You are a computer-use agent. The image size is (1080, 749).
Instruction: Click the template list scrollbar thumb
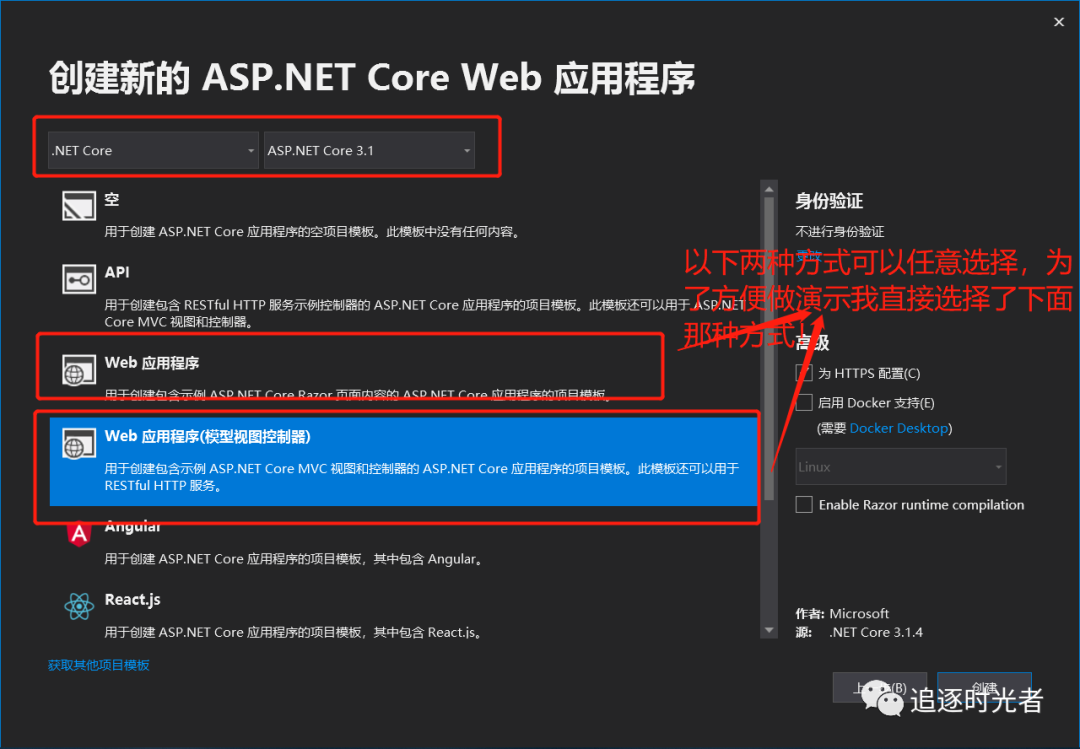[x=769, y=349]
